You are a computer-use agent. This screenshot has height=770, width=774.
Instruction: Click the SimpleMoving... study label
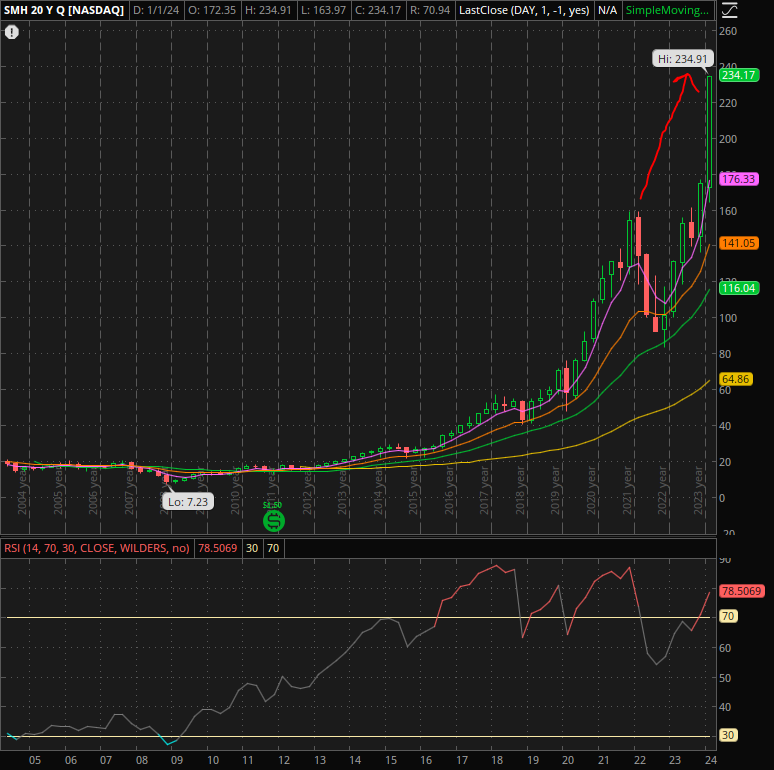pyautogui.click(x=667, y=10)
